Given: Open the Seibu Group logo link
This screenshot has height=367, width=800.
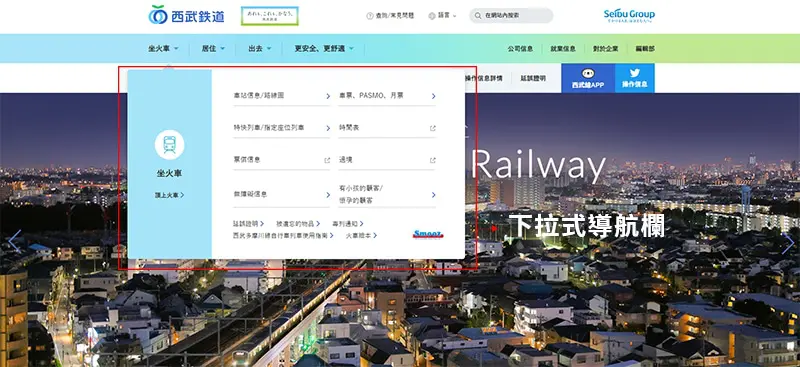Looking at the screenshot, I should coord(629,15).
